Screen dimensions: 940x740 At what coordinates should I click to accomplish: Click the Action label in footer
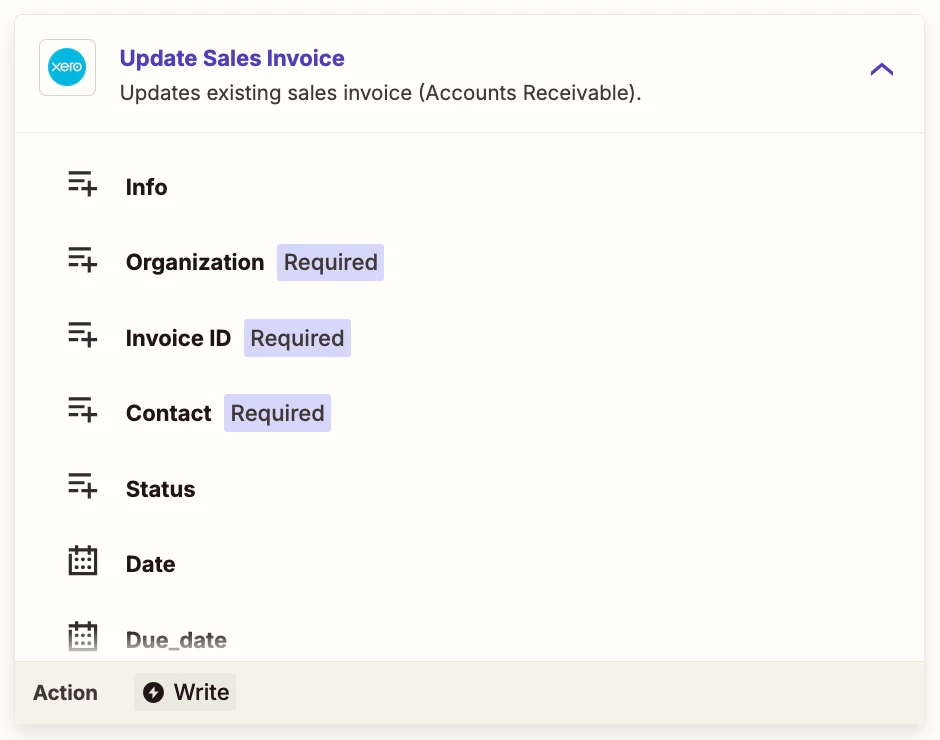pyautogui.click(x=65, y=693)
